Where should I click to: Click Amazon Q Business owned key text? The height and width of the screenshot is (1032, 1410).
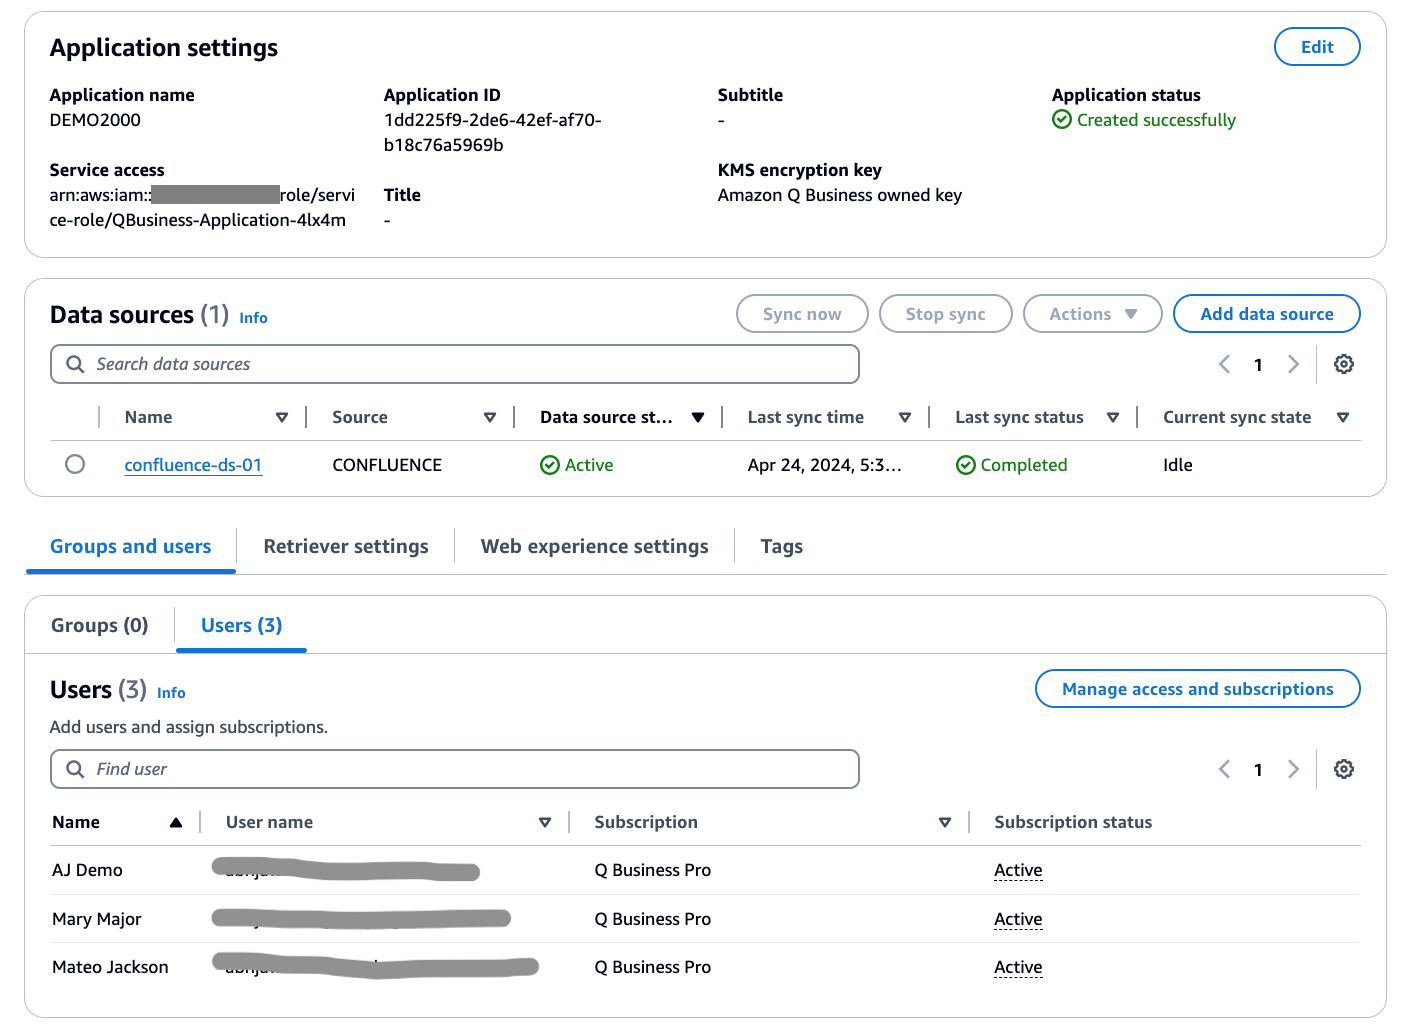coord(840,195)
